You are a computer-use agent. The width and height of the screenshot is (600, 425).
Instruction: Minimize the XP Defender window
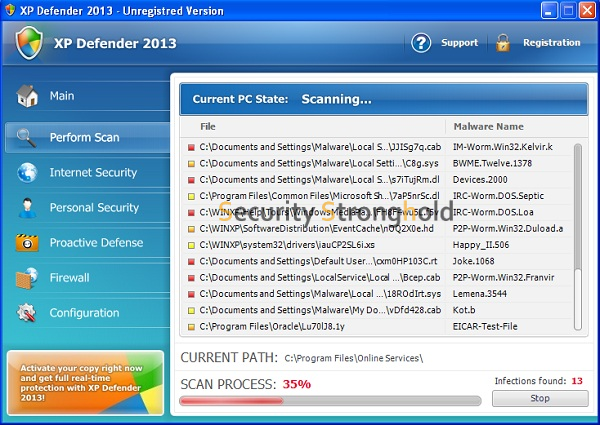(x=549, y=10)
